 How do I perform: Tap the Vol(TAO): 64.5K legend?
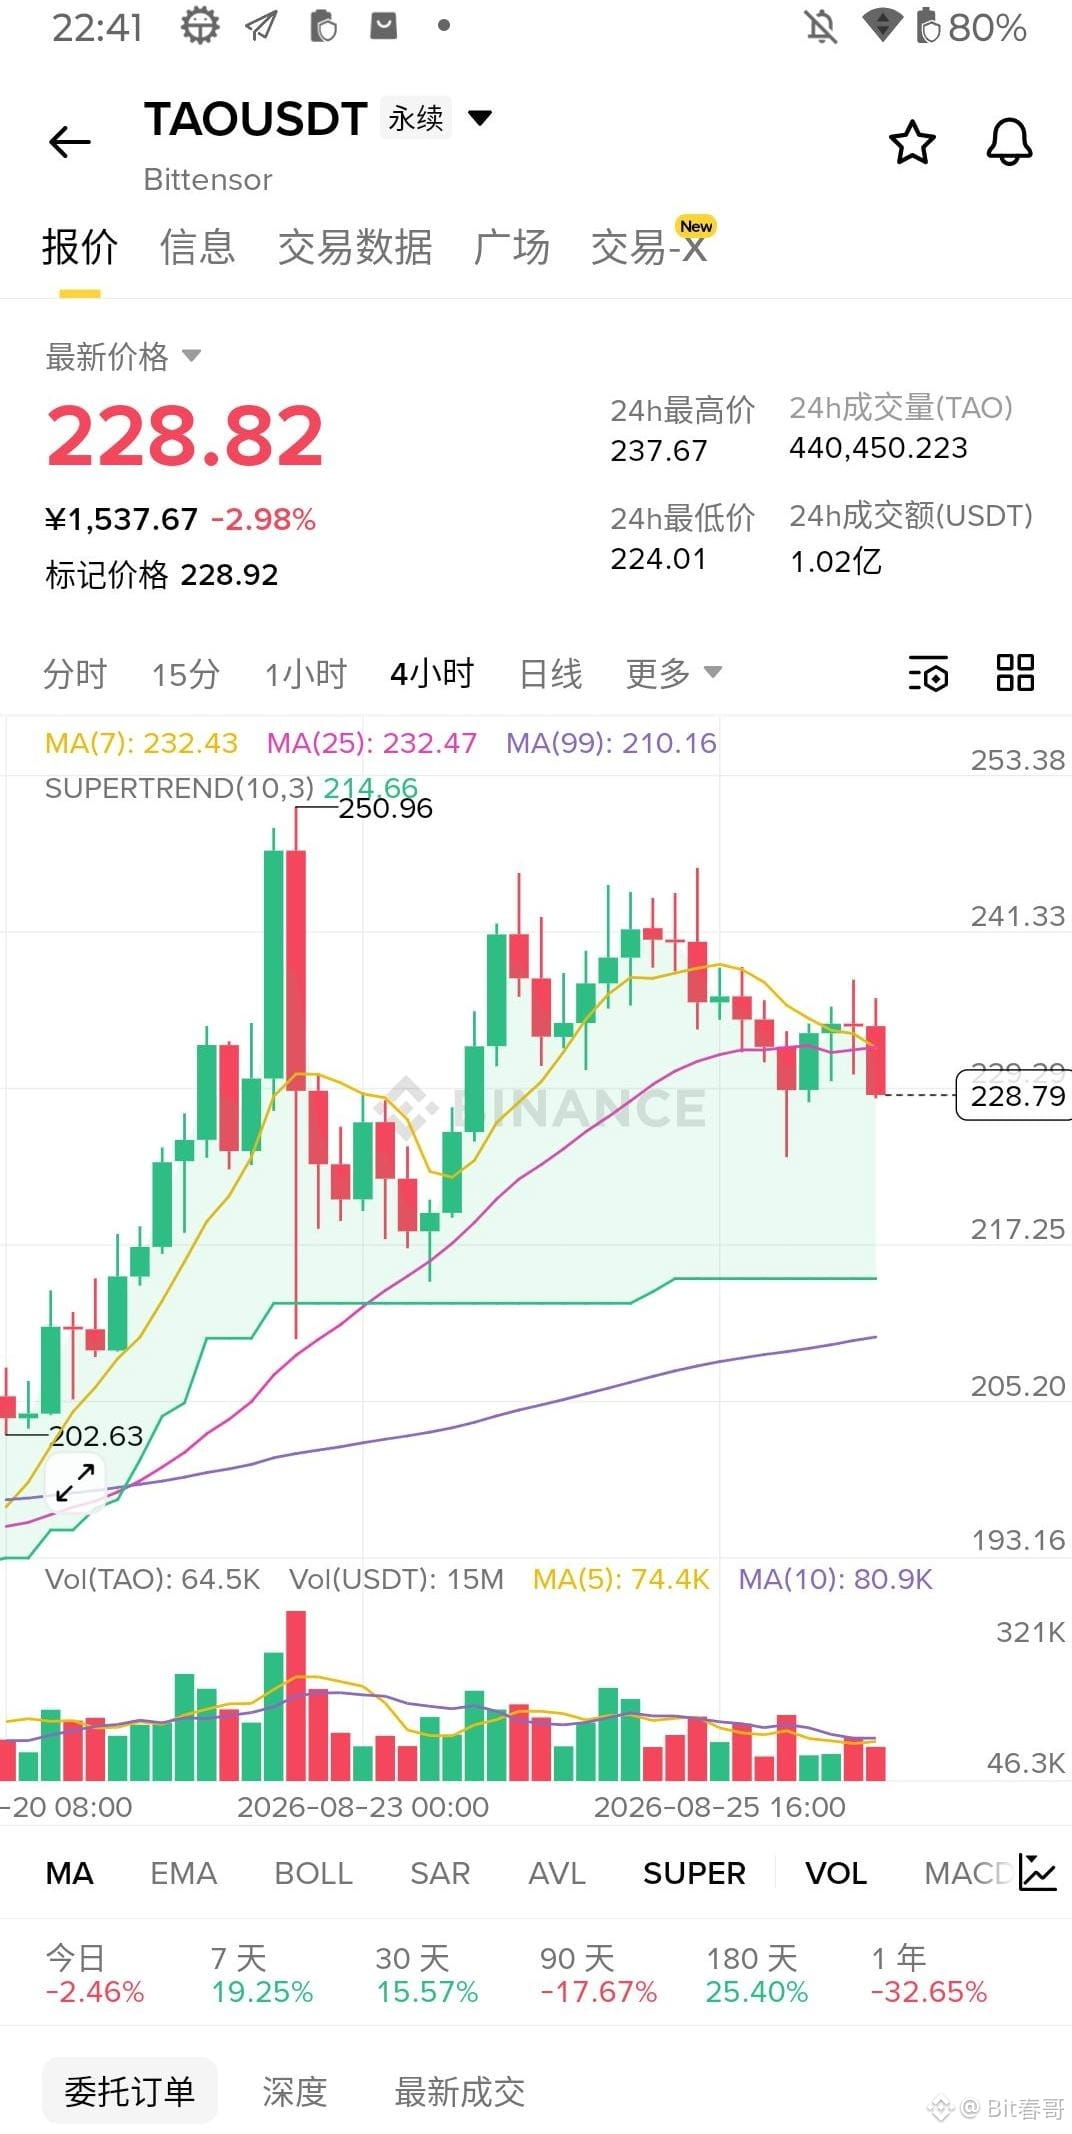click(152, 1579)
